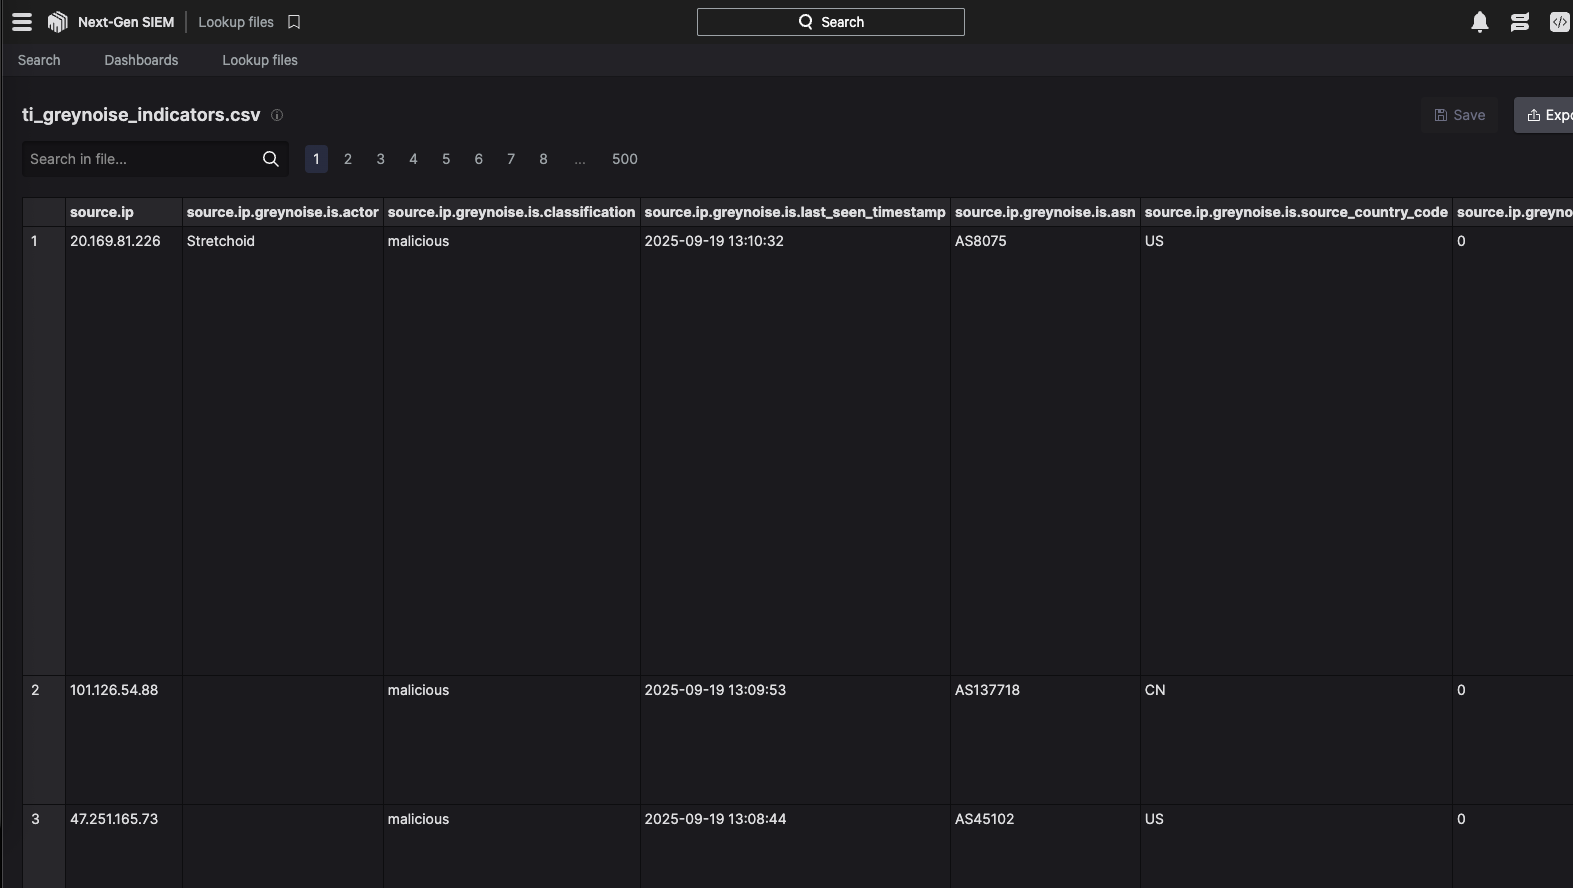Select the source.ip column header

(102, 212)
